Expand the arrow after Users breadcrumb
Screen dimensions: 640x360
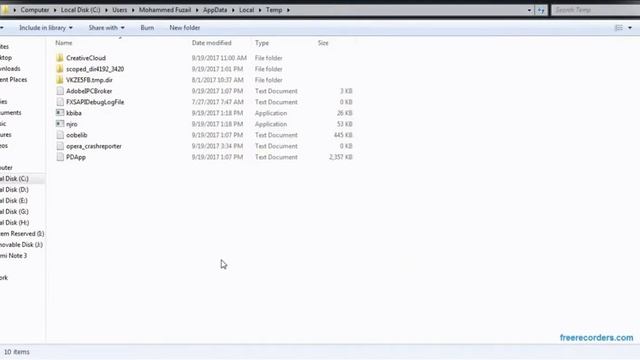[x=133, y=10]
